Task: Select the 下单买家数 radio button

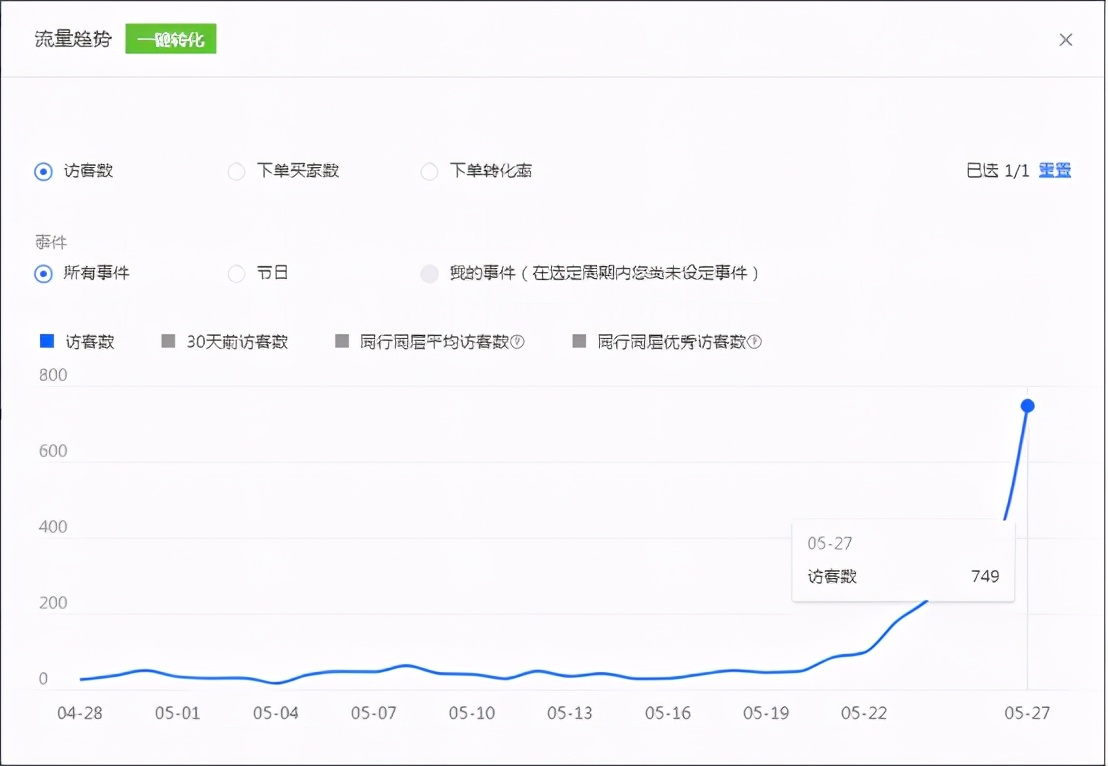Action: (x=236, y=171)
